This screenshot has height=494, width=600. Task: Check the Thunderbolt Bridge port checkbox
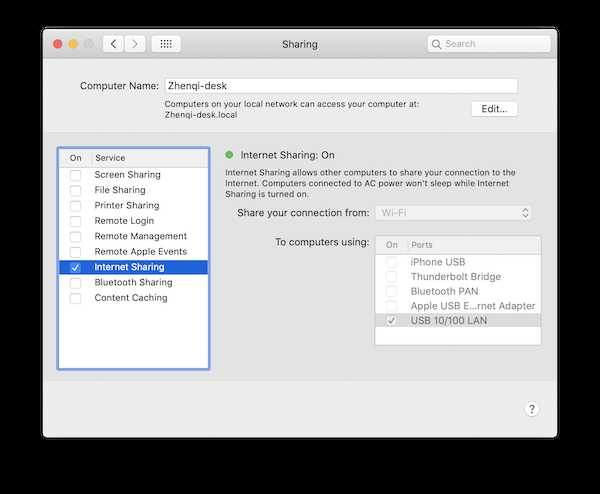(391, 277)
